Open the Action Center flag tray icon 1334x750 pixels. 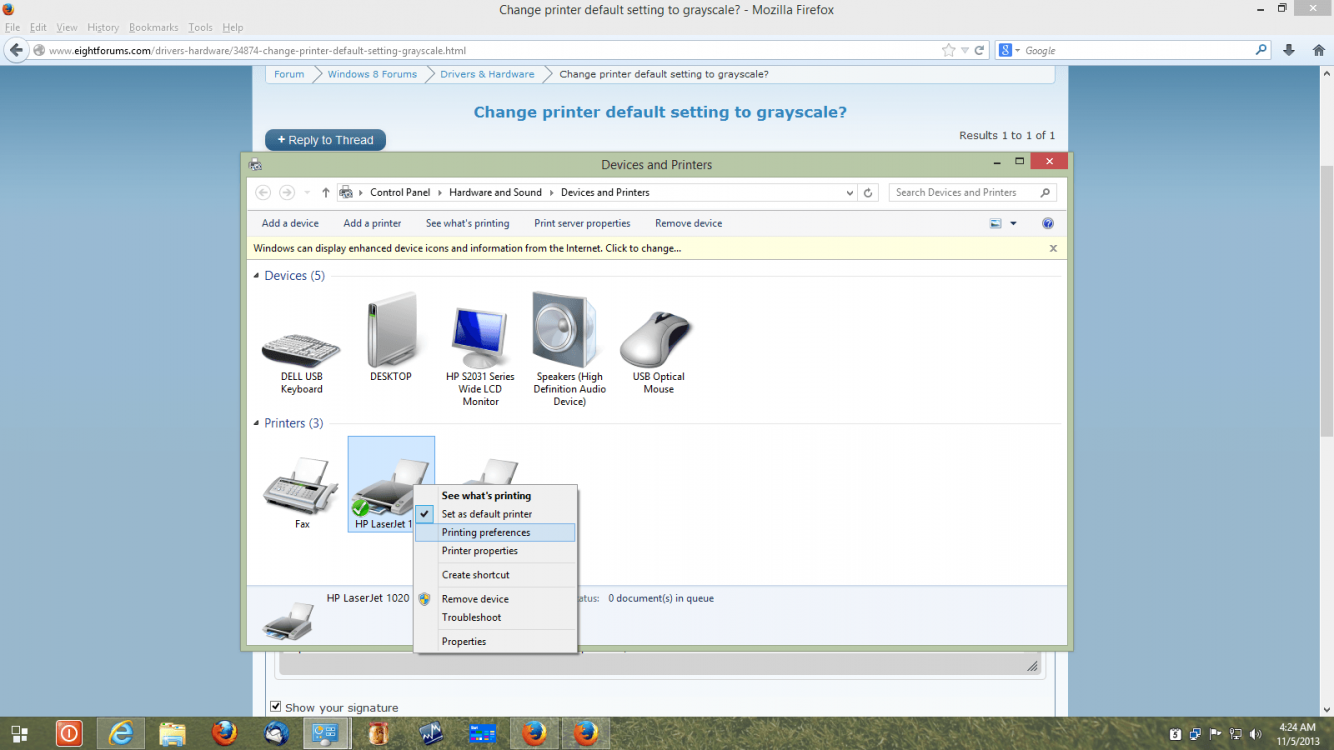tap(1216, 735)
